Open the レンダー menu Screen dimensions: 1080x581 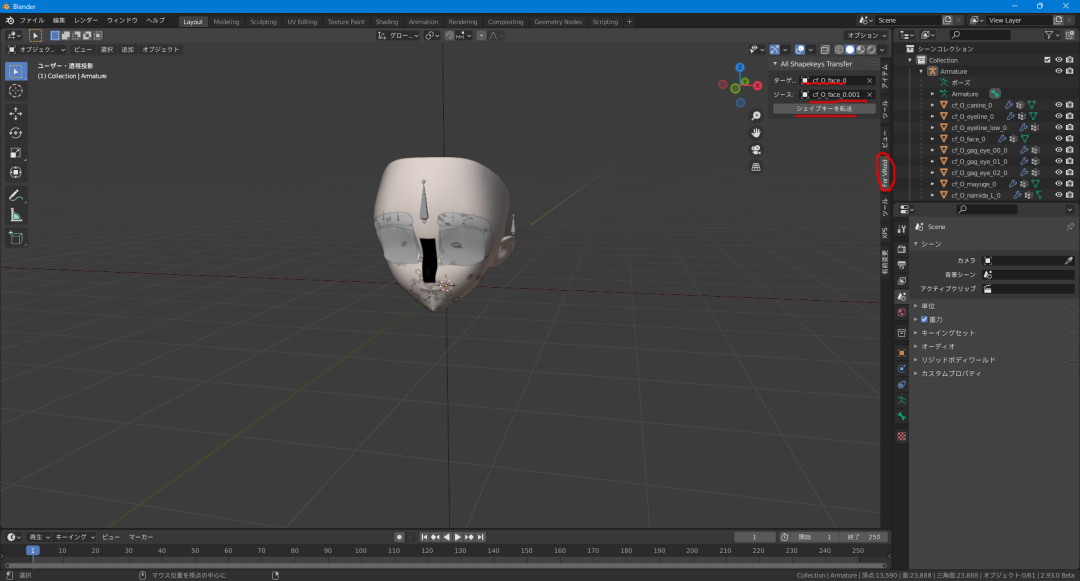point(85,21)
